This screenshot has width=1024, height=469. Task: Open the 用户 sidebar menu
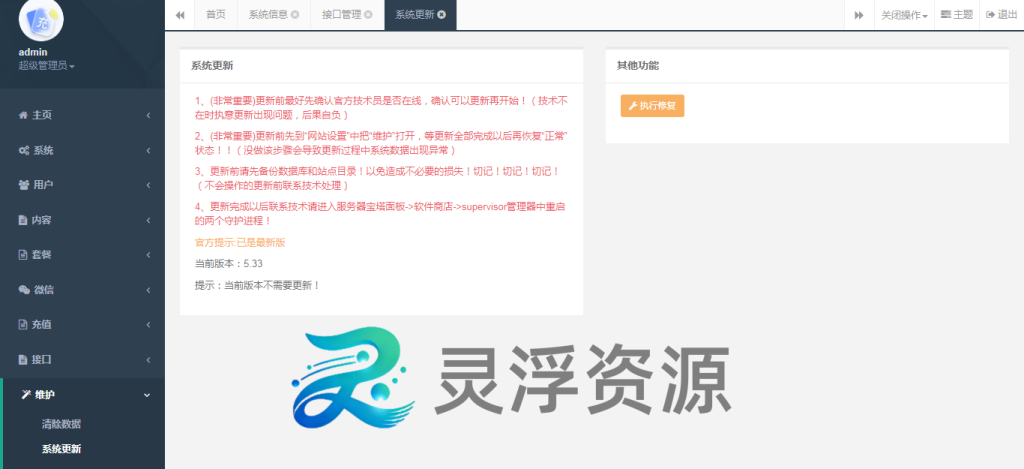[82, 185]
